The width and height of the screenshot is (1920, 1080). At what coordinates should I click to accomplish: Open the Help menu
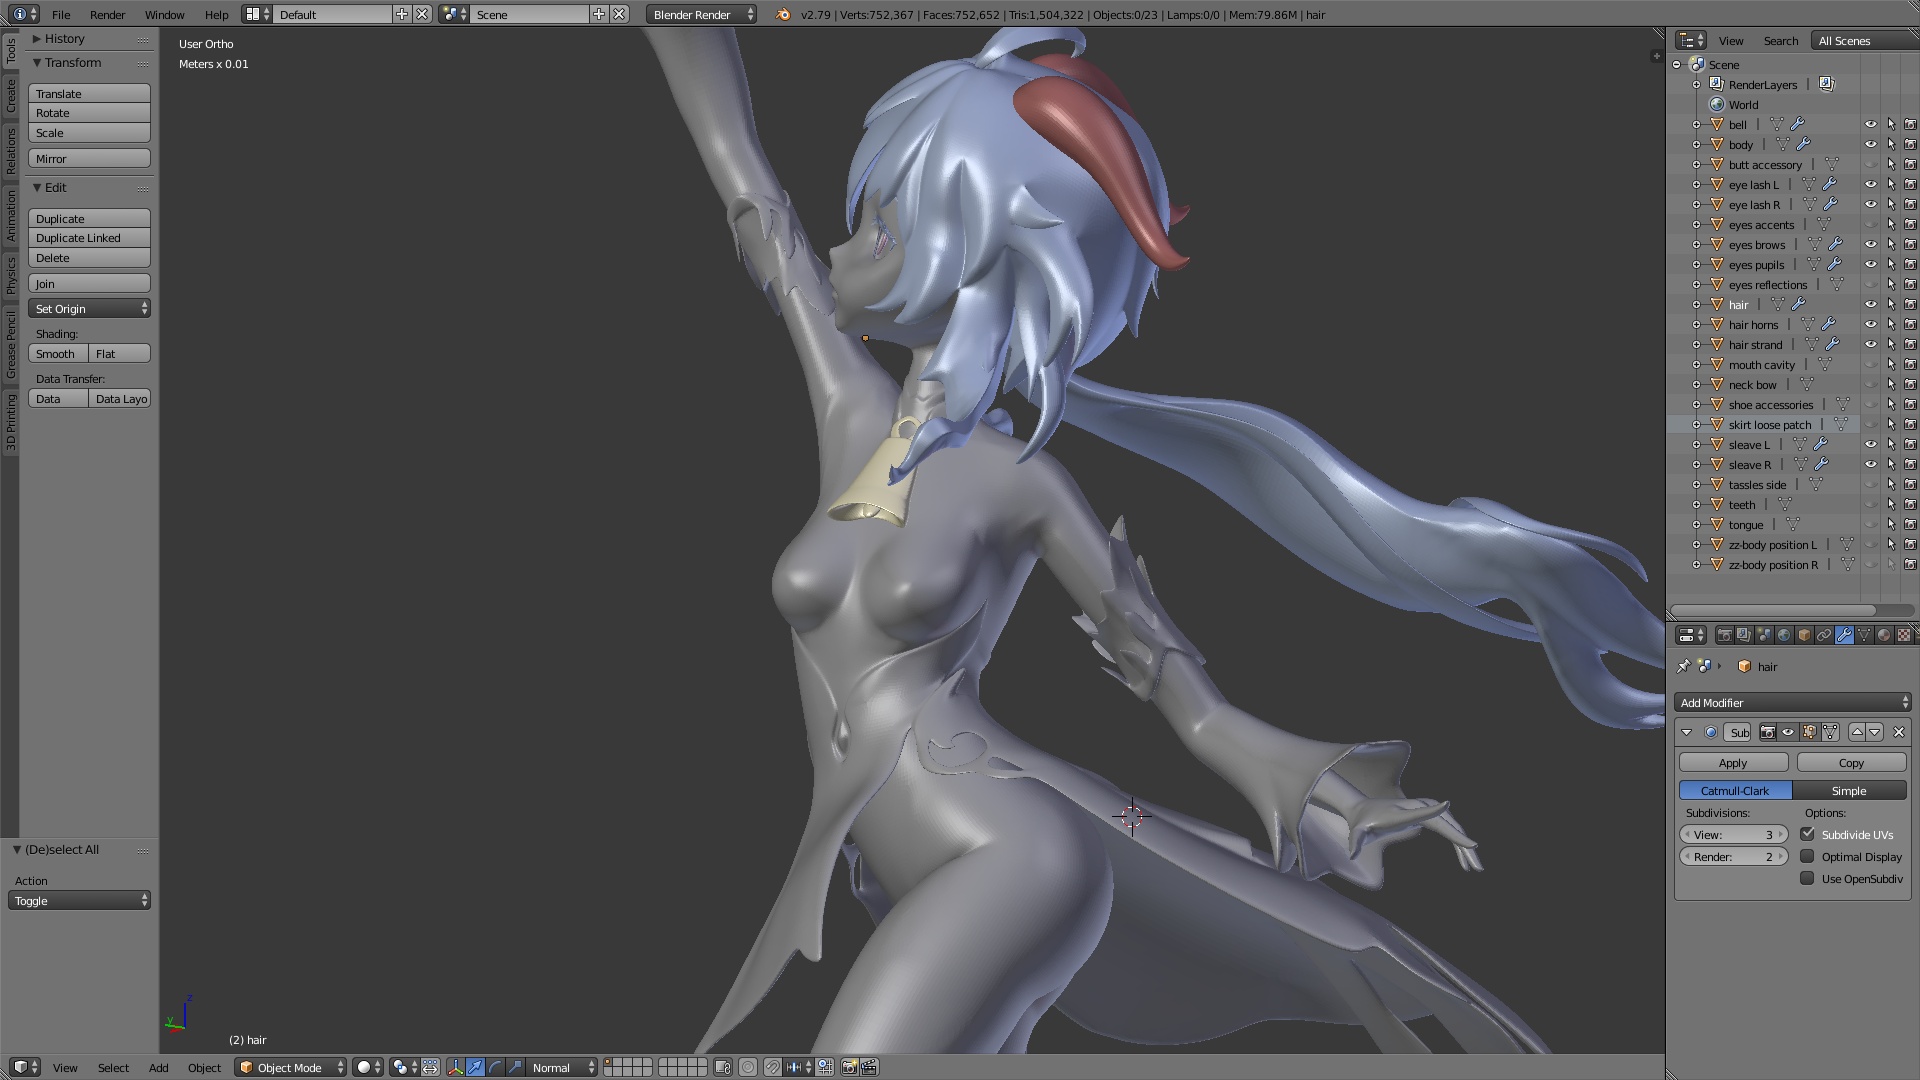click(x=216, y=14)
